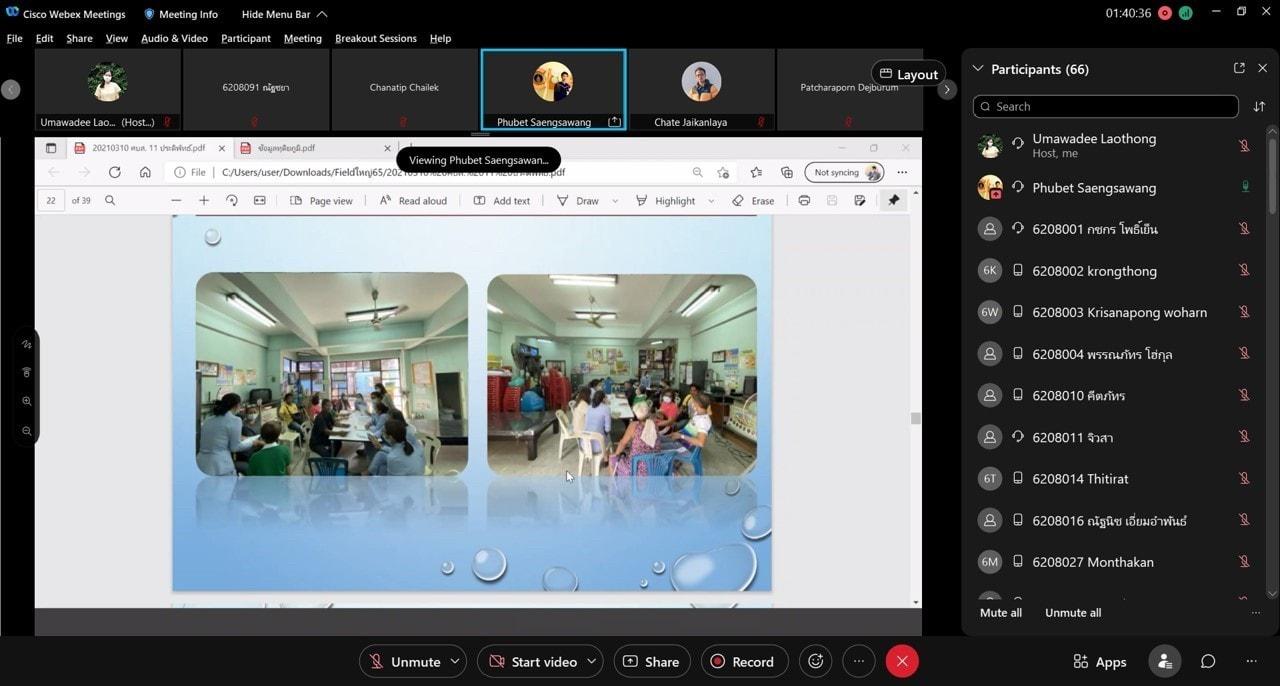Pop out the Participants panel
Image resolution: width=1280 pixels, height=686 pixels.
click(1239, 68)
